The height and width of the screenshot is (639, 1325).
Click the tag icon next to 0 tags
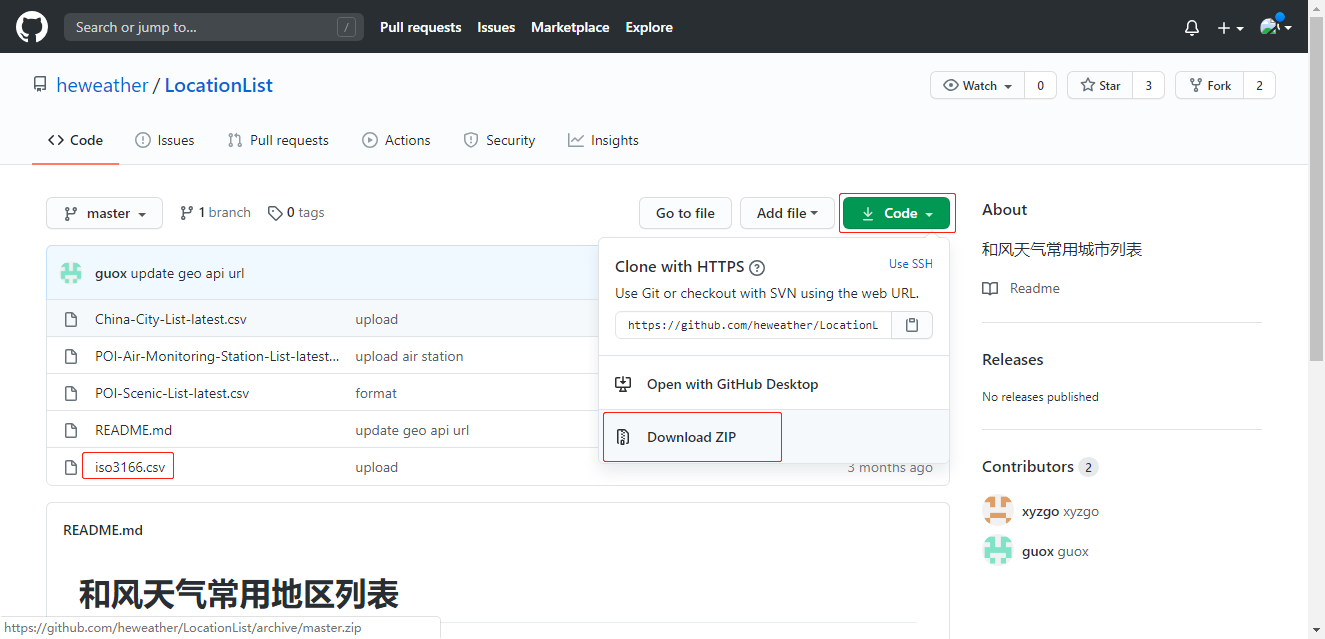pos(274,213)
